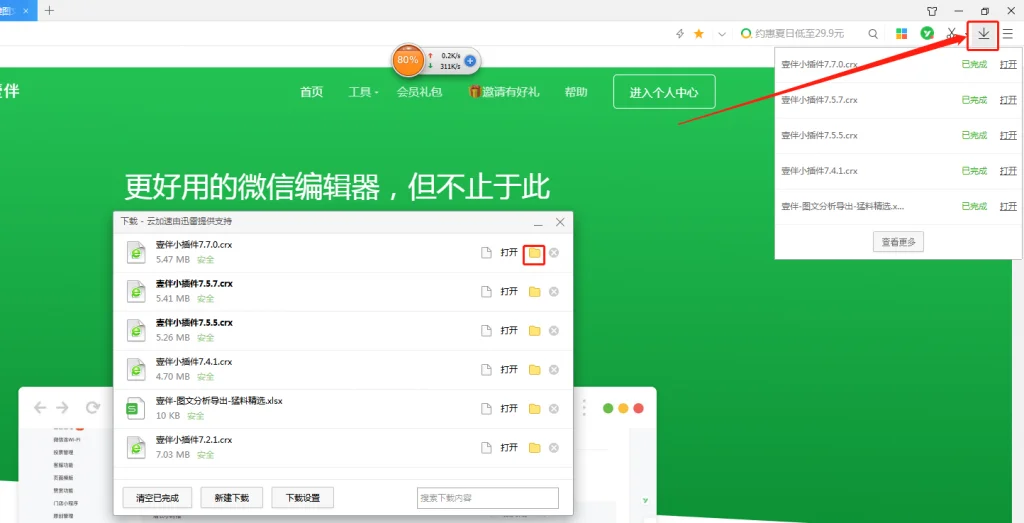Open folder icon for 壹伴小插件7.4.1.crx
This screenshot has height=523, width=1024.
click(534, 369)
